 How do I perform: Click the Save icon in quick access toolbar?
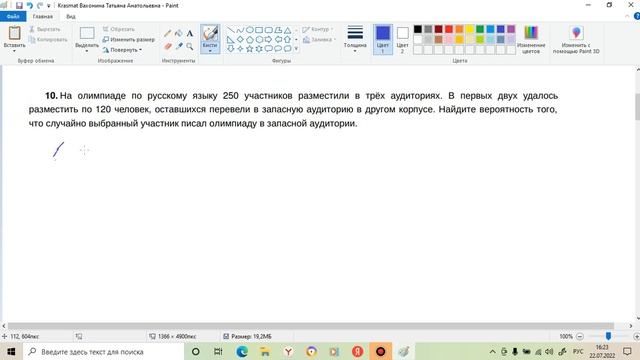(x=19, y=5)
